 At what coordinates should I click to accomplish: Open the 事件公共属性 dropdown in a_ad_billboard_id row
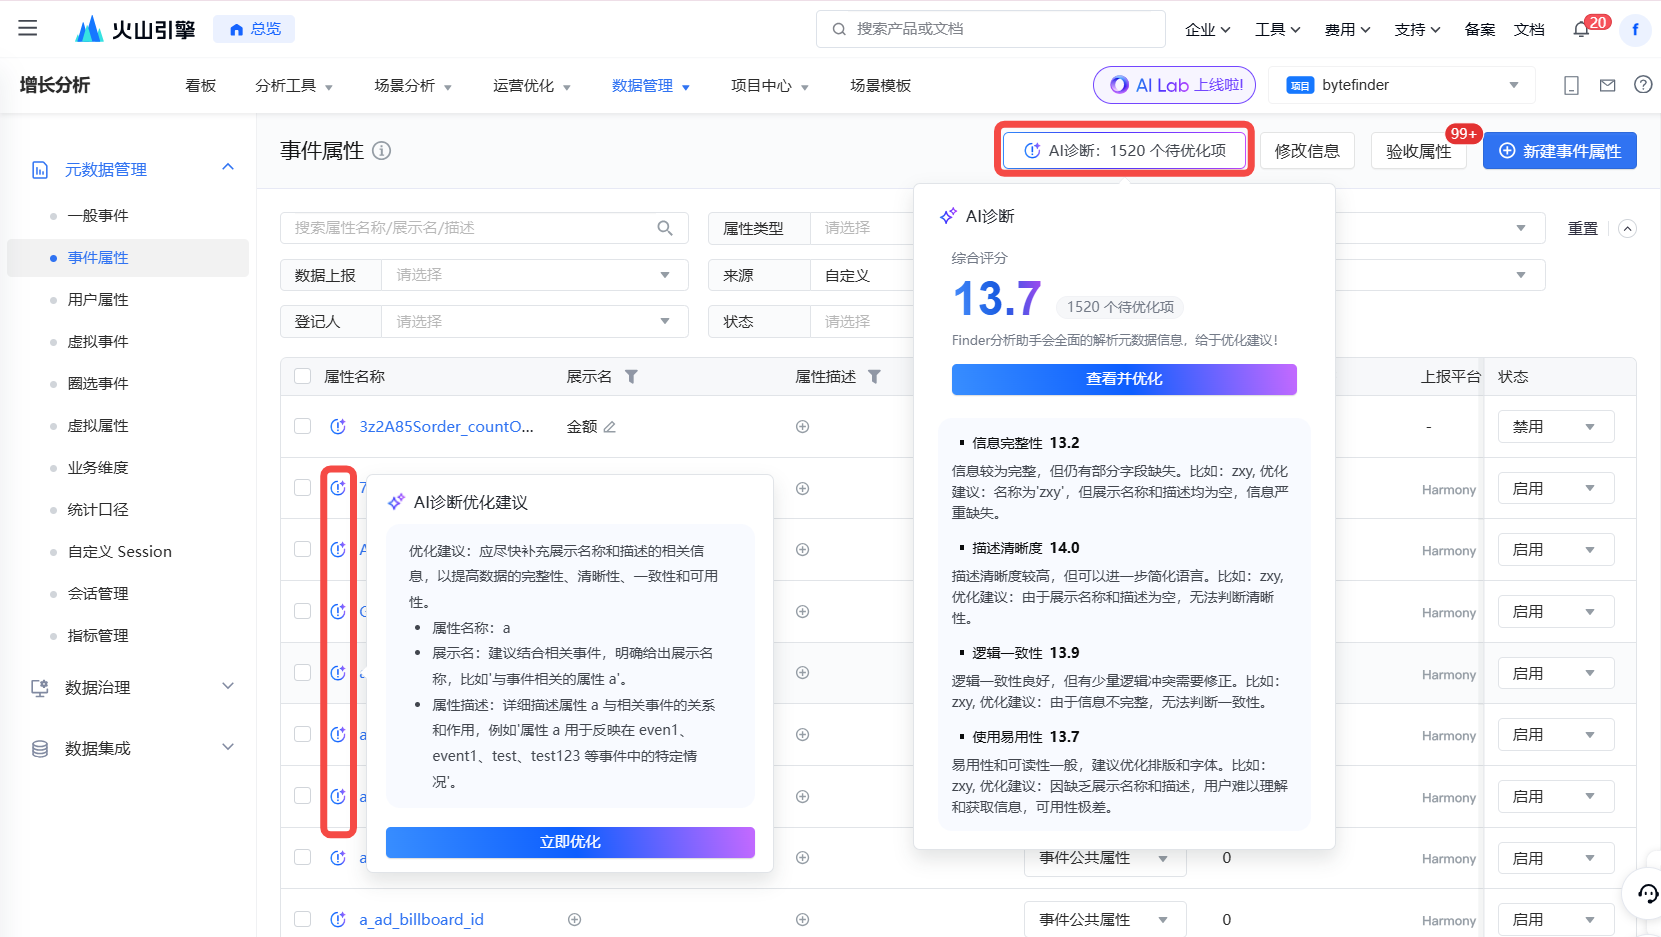click(1105, 920)
